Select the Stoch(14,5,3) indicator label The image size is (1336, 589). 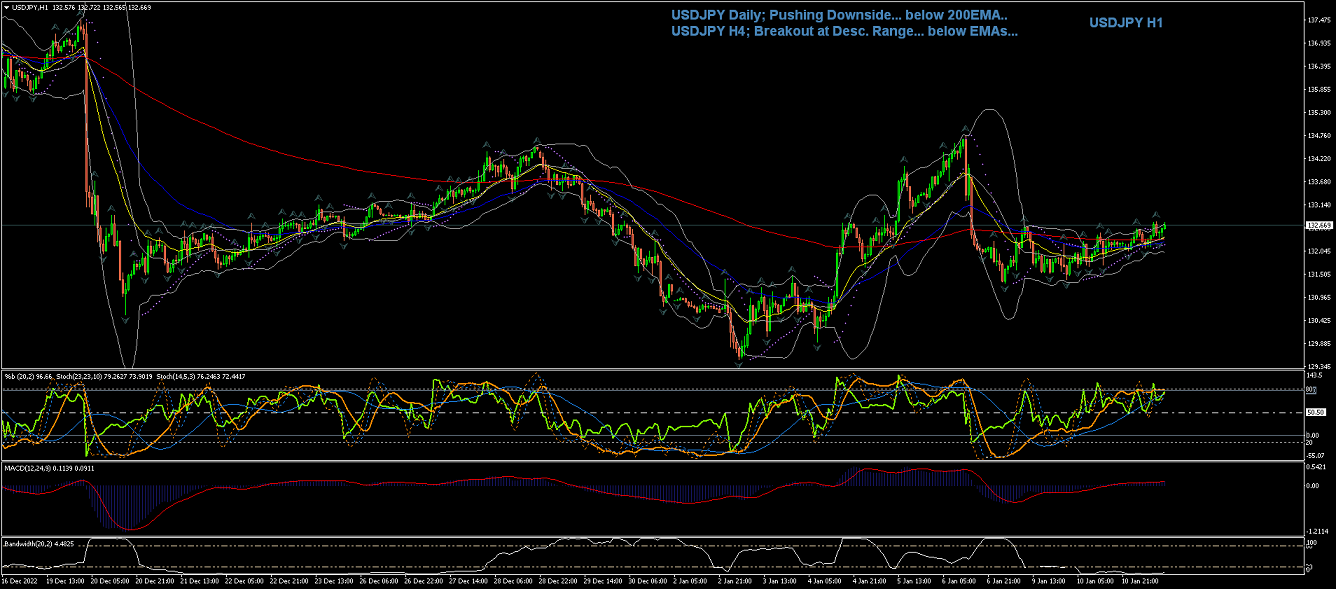177,376
